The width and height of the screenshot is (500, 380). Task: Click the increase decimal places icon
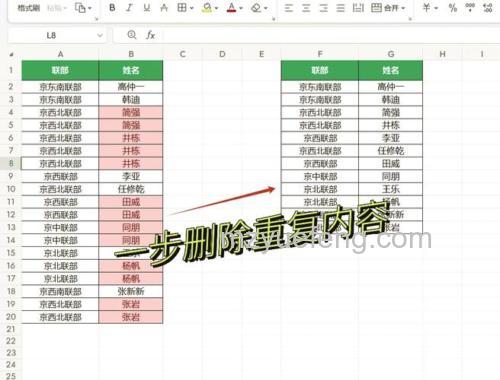488,8
